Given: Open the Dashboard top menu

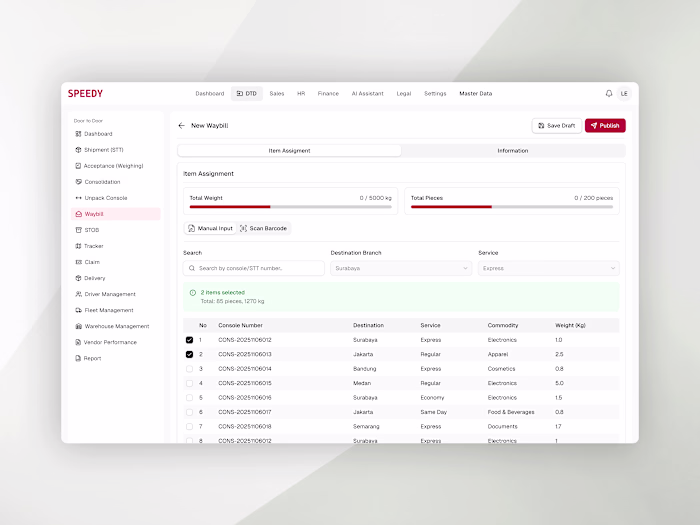Looking at the screenshot, I should pyautogui.click(x=210, y=94).
